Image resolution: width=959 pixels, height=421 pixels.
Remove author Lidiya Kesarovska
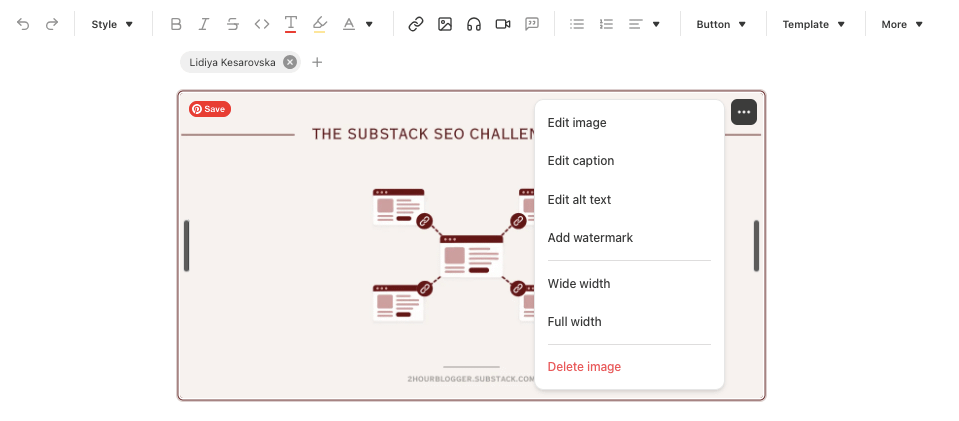(x=290, y=62)
